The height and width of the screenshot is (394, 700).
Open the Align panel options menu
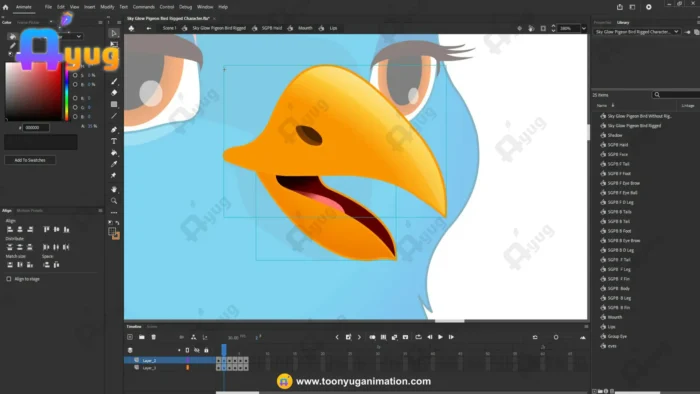tap(100, 211)
